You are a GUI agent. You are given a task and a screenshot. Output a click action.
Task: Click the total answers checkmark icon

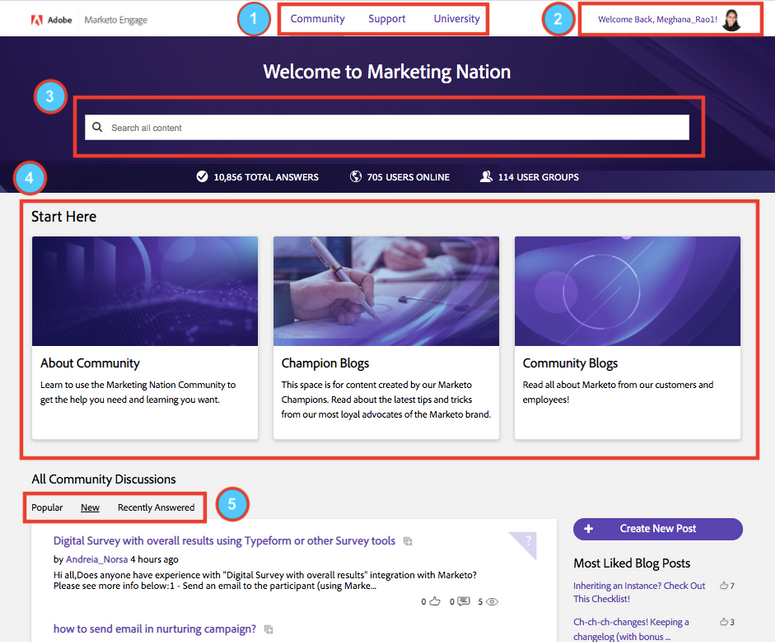[202, 177]
